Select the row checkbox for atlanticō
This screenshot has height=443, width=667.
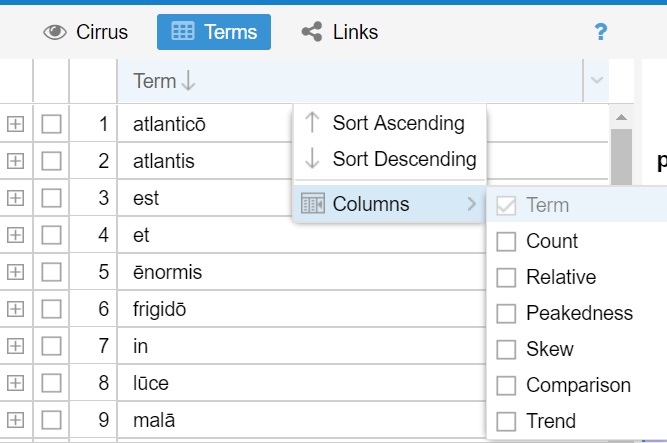pyautogui.click(x=51, y=125)
